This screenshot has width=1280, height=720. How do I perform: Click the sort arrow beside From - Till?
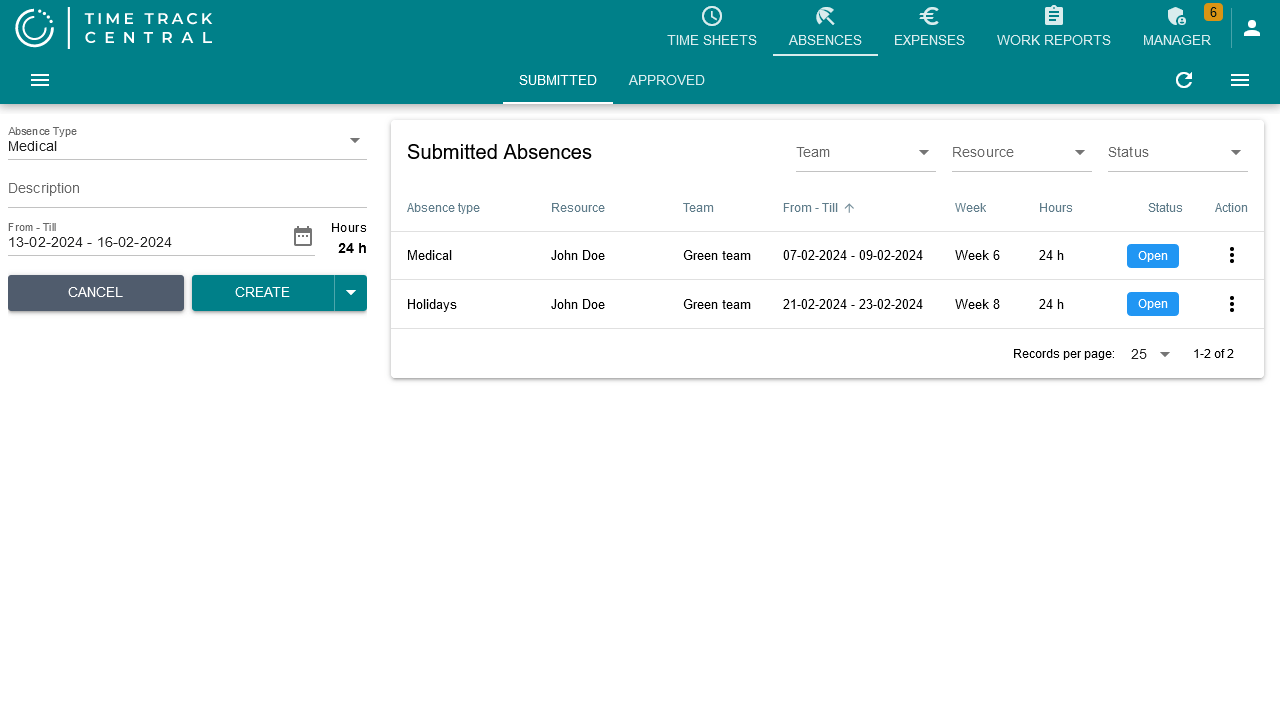pyautogui.click(x=849, y=208)
